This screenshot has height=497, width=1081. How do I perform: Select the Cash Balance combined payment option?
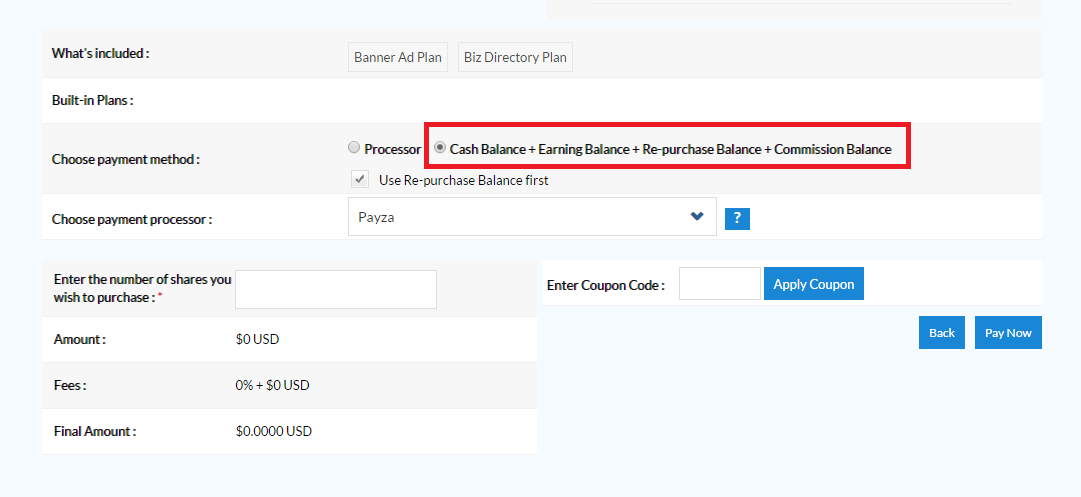pos(440,148)
